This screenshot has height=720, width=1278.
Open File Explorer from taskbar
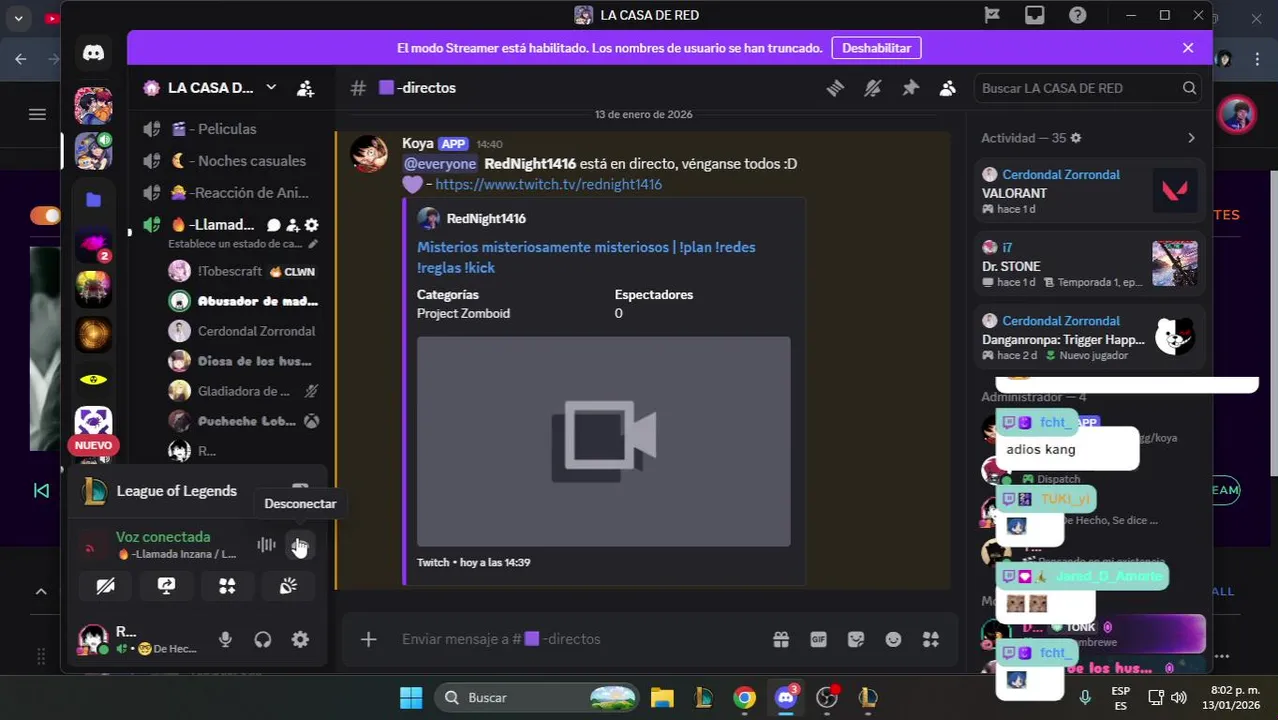[662, 698]
